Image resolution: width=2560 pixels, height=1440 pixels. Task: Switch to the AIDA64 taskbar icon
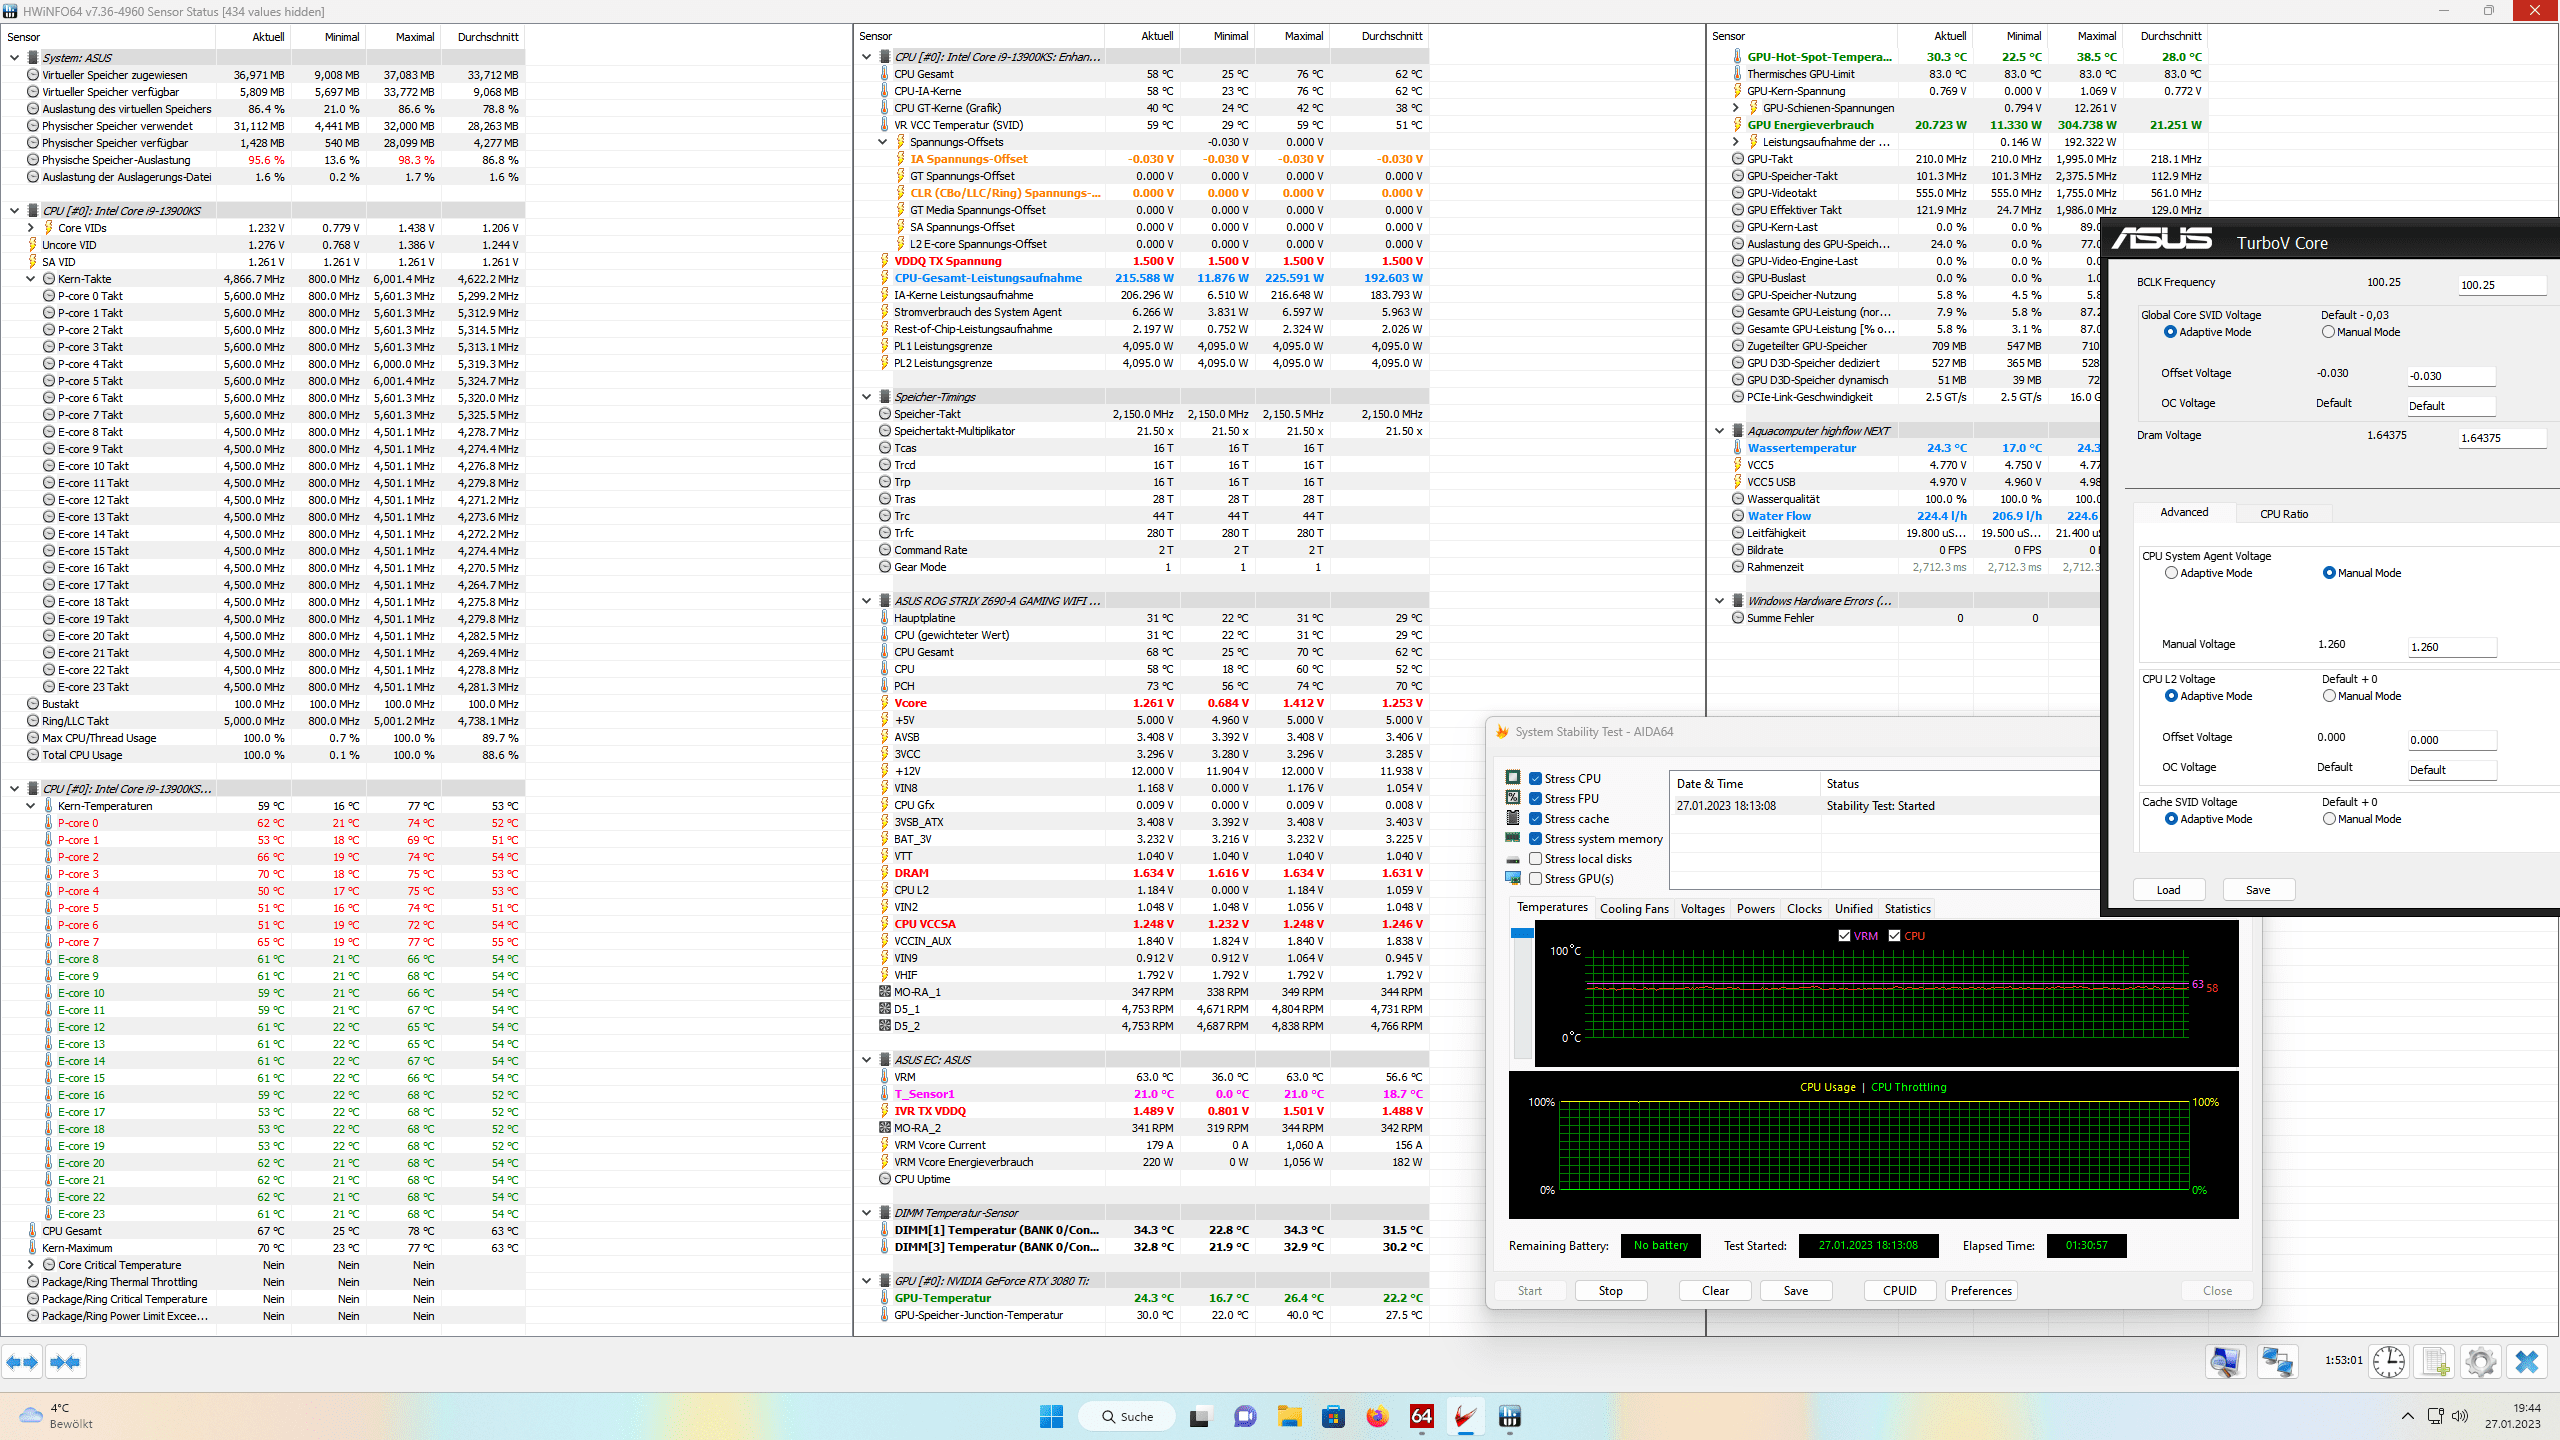point(1421,1416)
